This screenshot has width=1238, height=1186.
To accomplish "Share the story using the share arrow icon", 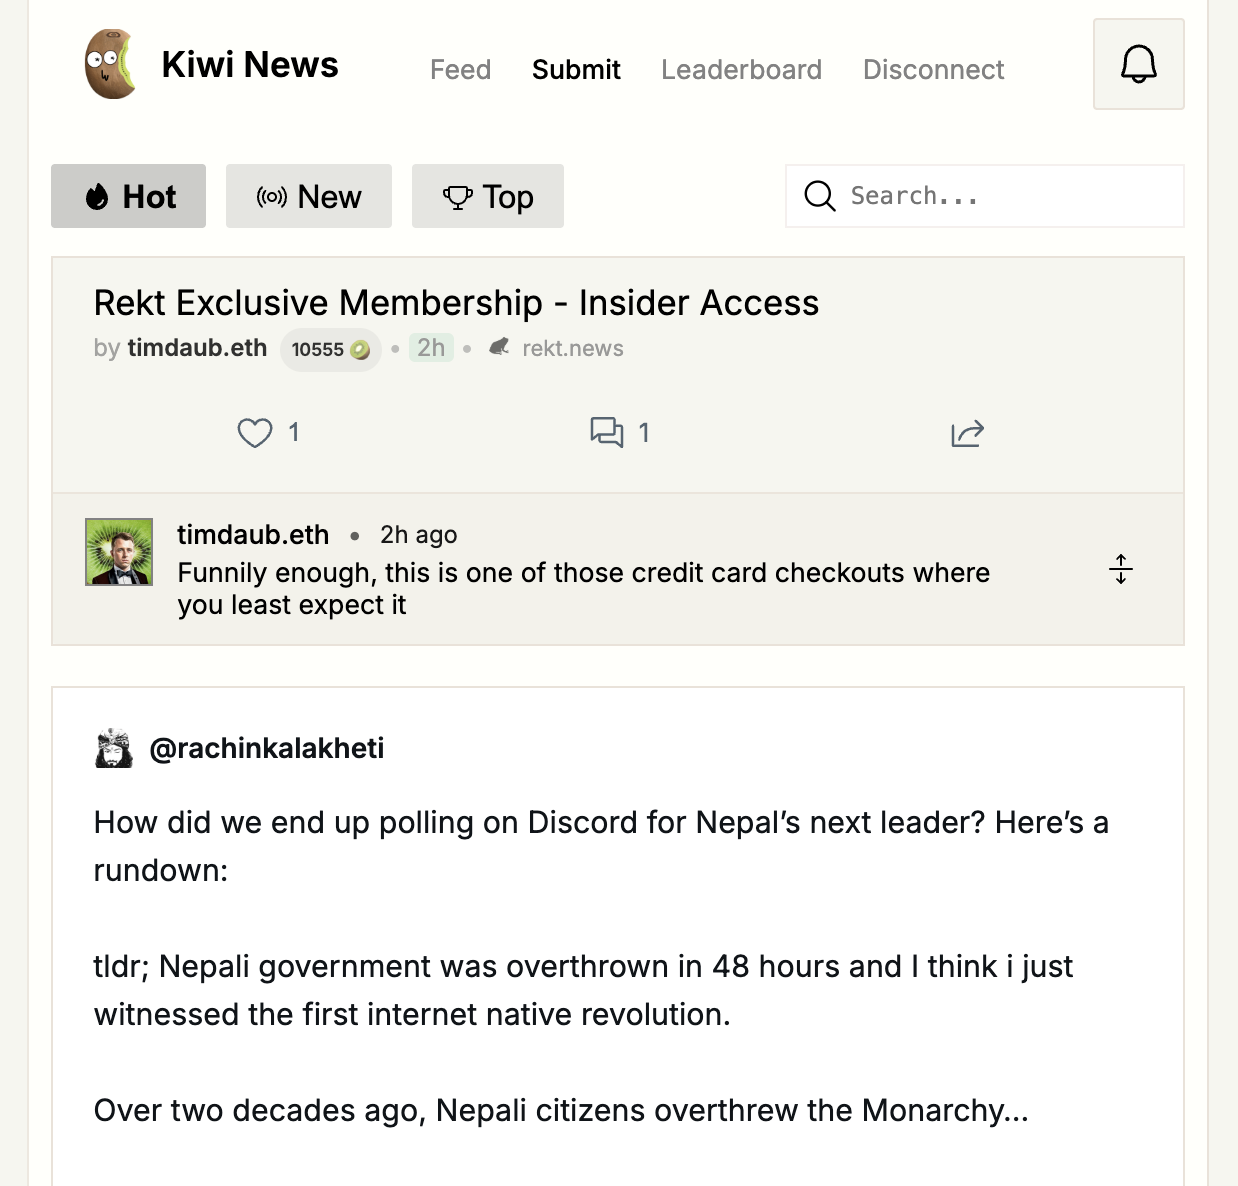I will (966, 433).
